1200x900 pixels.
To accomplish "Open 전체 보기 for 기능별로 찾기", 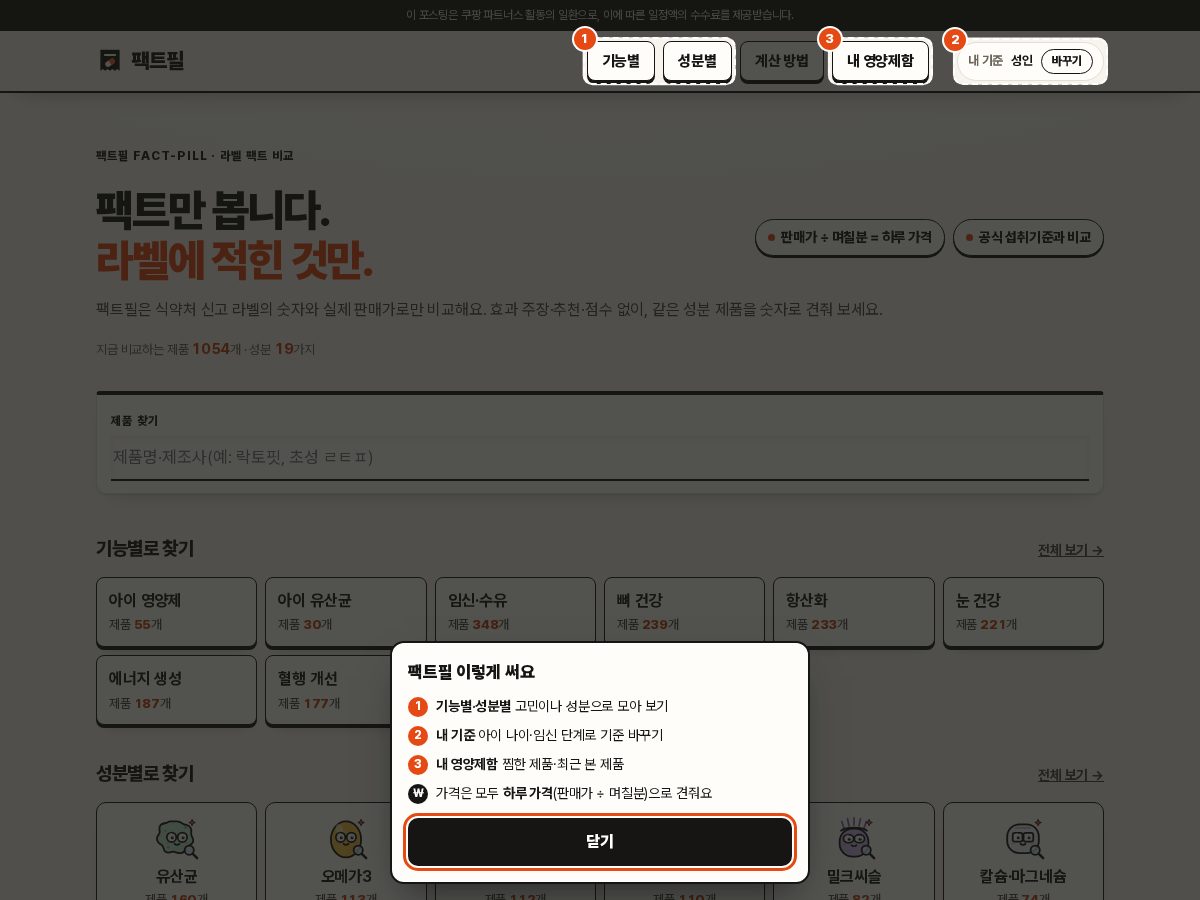I will (1070, 550).
